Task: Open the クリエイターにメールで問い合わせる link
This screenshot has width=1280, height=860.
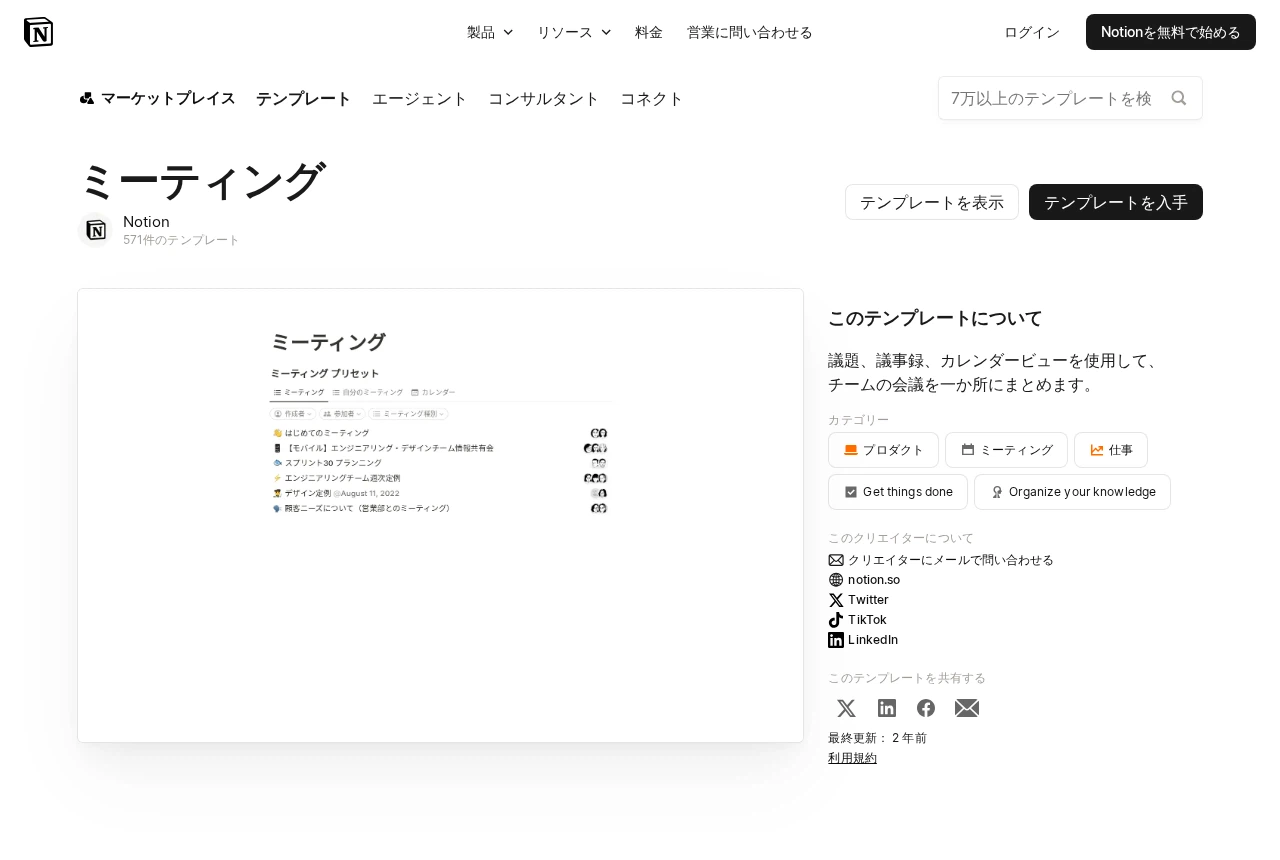Action: [951, 560]
